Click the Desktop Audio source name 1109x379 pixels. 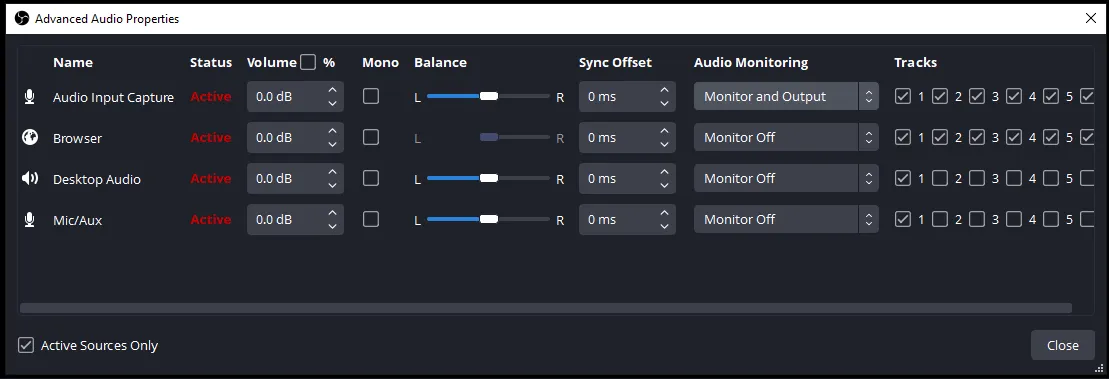click(x=97, y=179)
